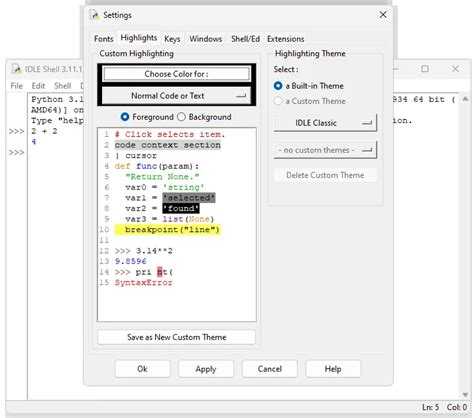Screen dimensions: 474x418
Task: Open the IDLE Classic theme dropdown
Action: pyautogui.click(x=325, y=123)
